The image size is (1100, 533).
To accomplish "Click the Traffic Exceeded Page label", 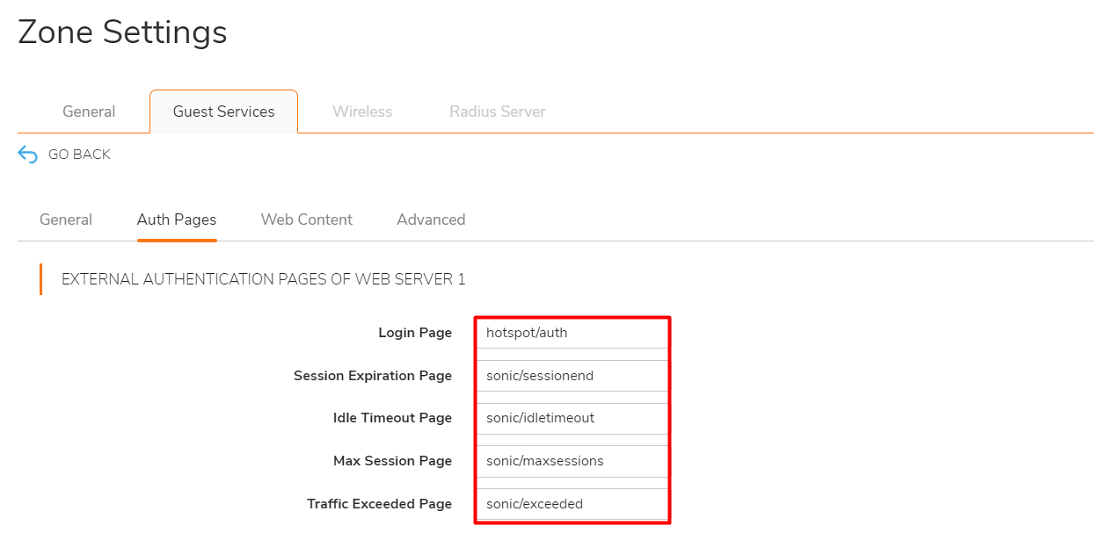I will pos(379,504).
